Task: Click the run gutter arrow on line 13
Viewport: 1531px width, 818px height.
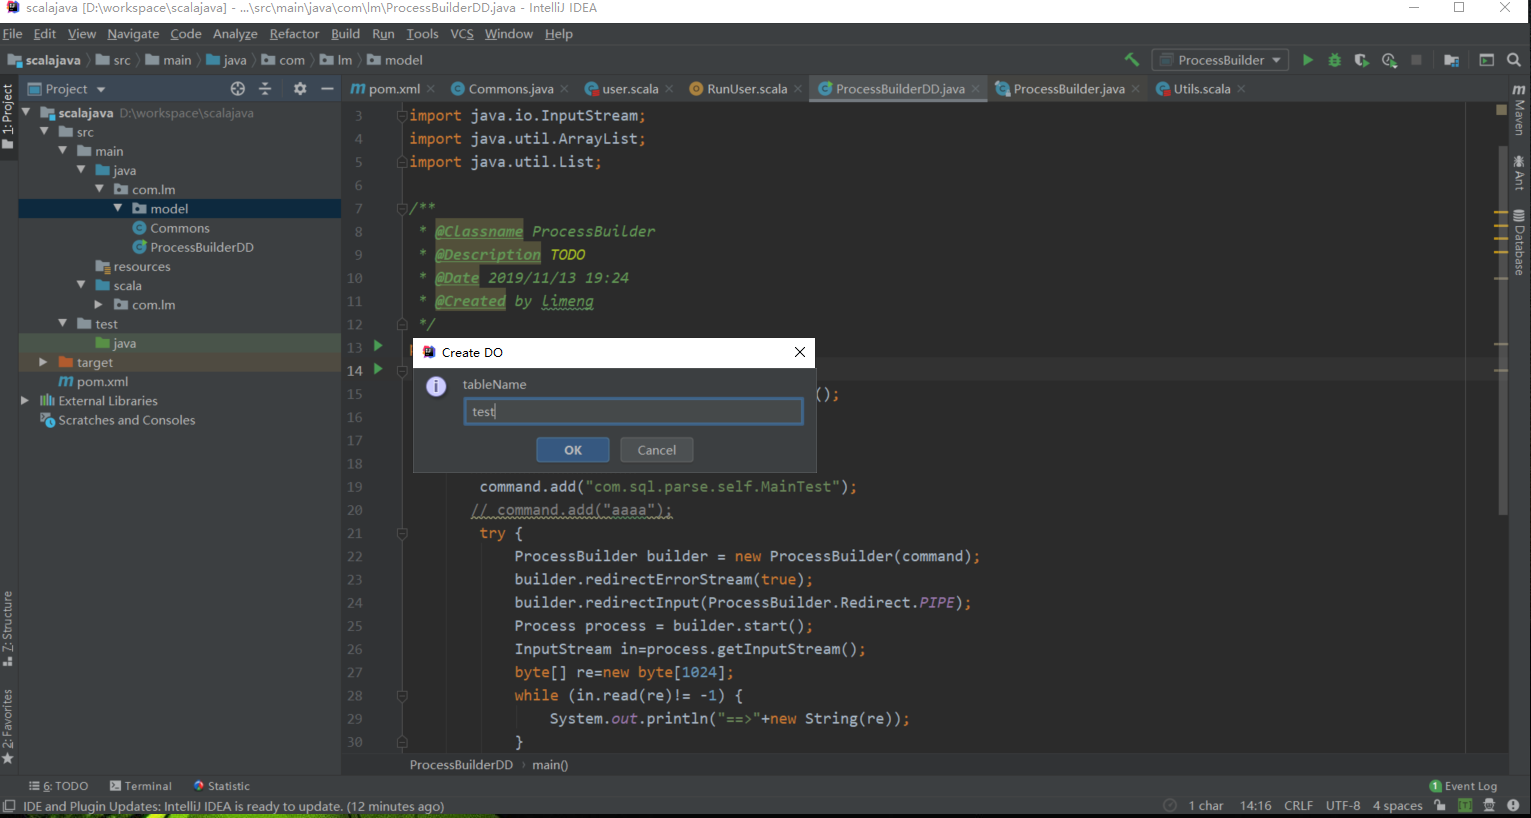Action: click(378, 346)
